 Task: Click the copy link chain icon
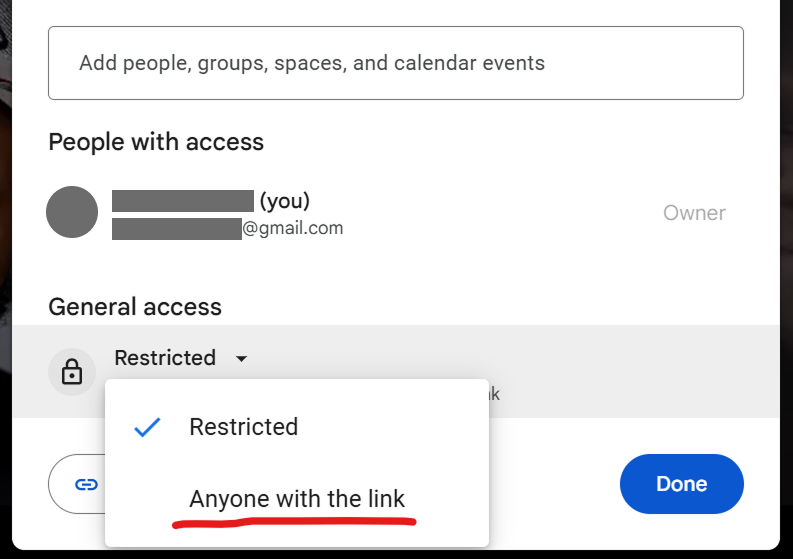tap(86, 484)
